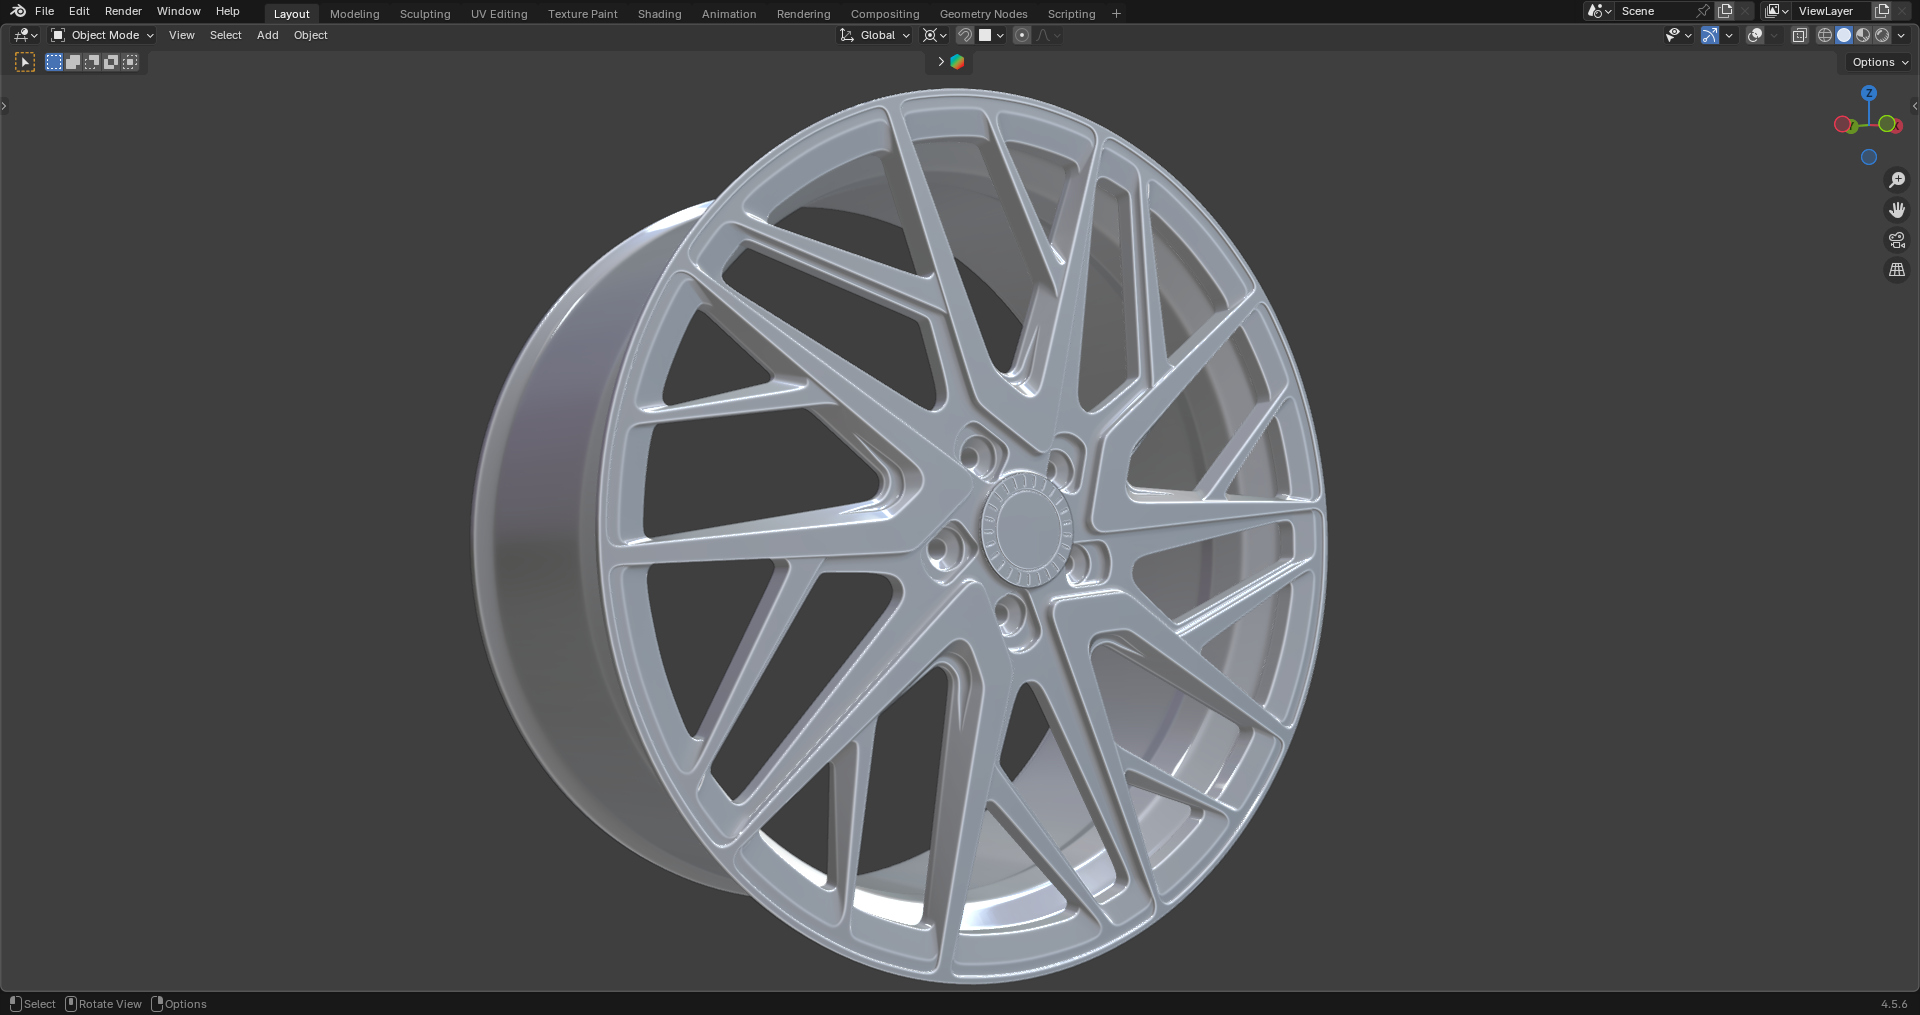1920x1015 pixels.
Task: Open the viewport View menu
Action: click(x=182, y=35)
